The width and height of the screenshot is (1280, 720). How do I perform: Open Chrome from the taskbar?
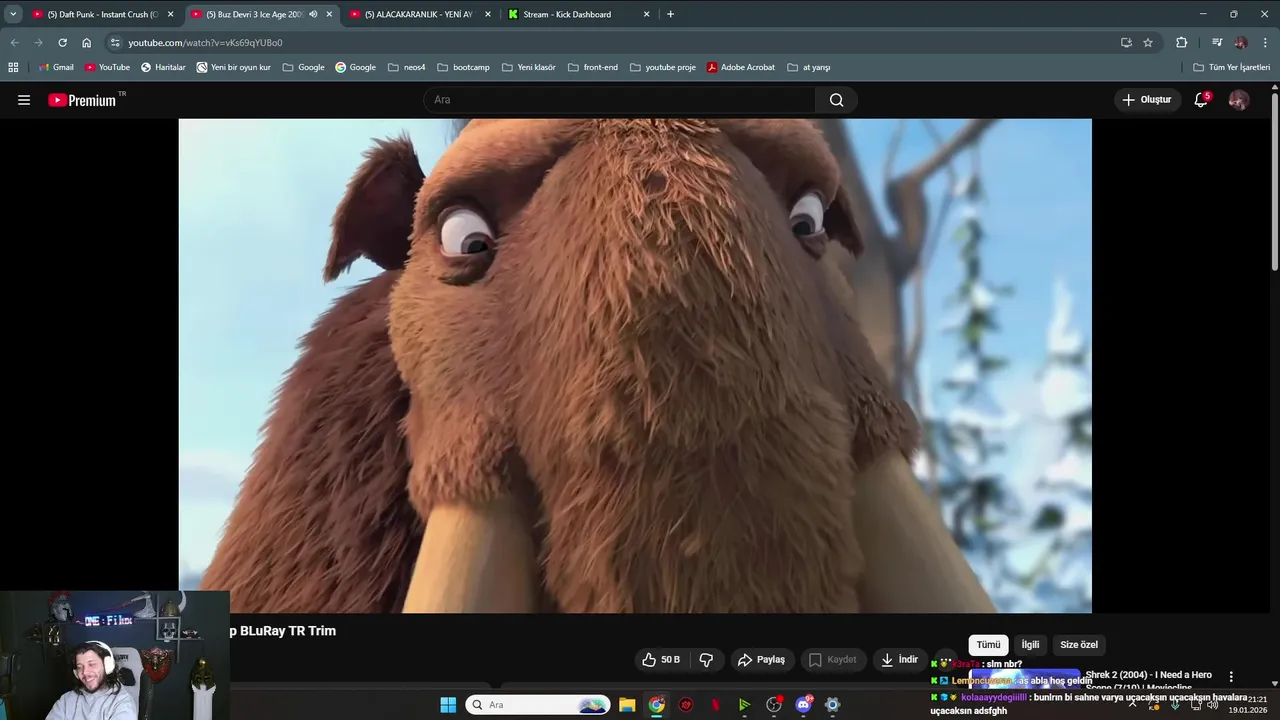pos(656,705)
